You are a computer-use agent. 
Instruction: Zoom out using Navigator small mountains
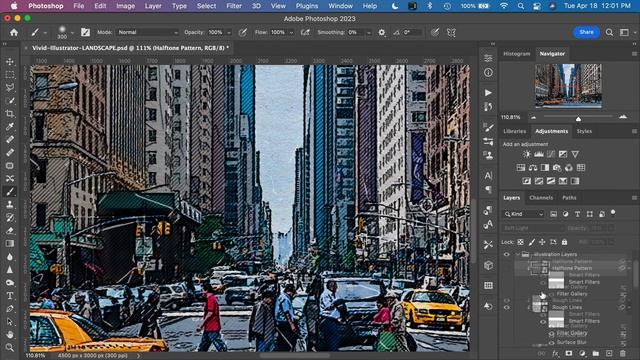click(533, 117)
